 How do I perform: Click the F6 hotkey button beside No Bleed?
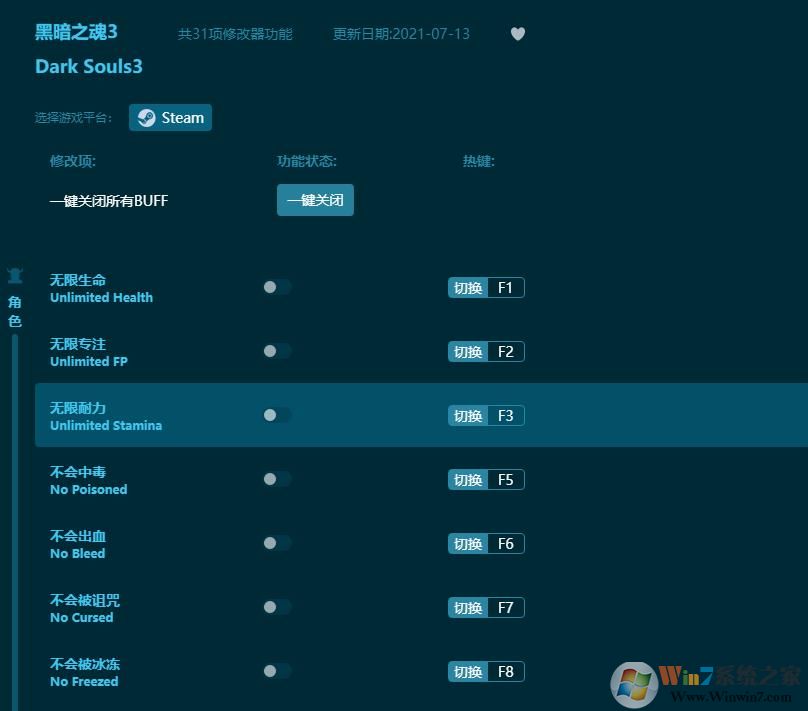pyautogui.click(x=486, y=543)
